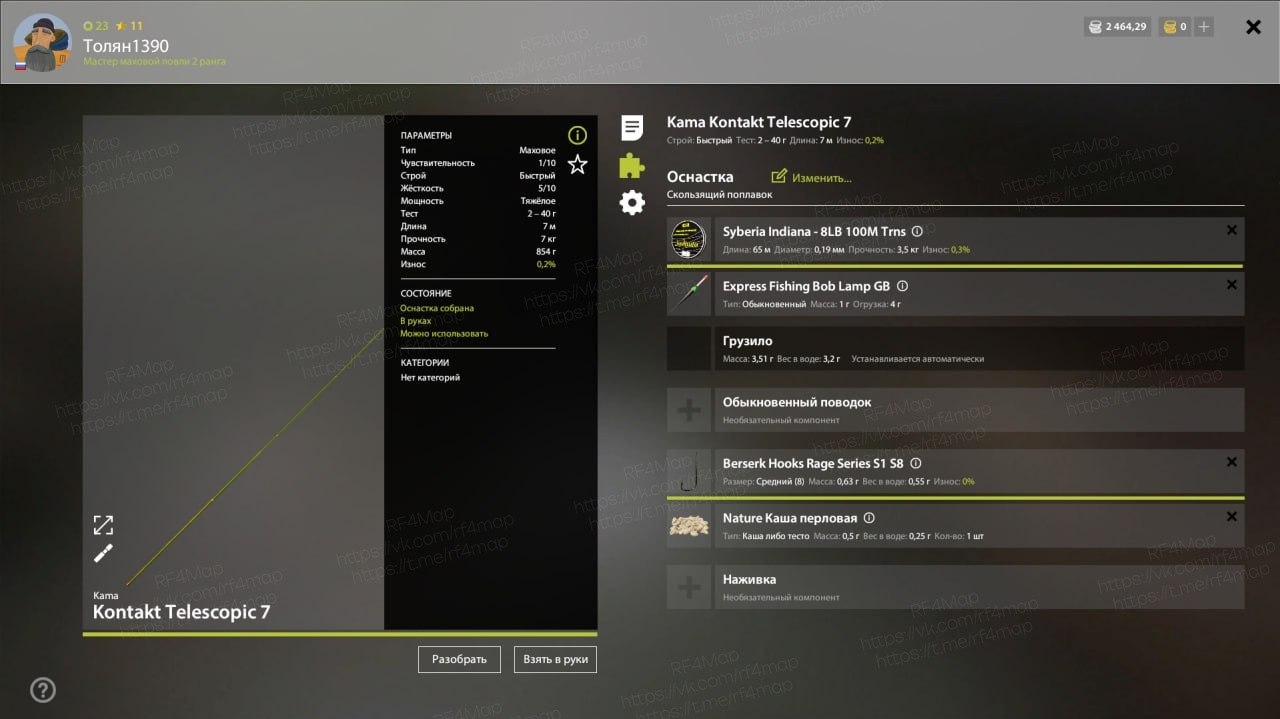Open the rod info circle icon
Screen dimensions: 1280x719
click(577, 135)
